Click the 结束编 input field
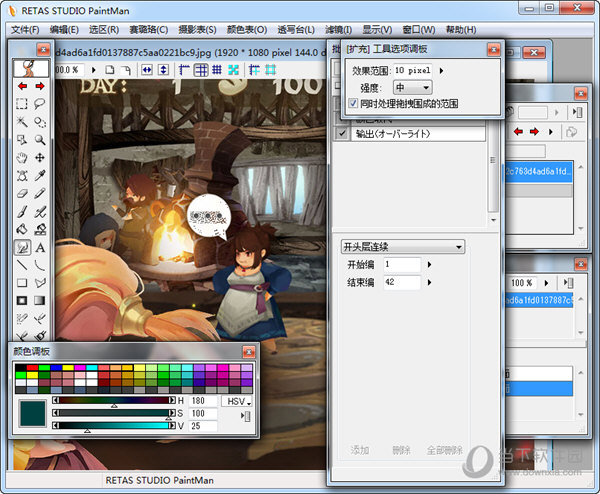600x494 pixels. click(x=402, y=282)
